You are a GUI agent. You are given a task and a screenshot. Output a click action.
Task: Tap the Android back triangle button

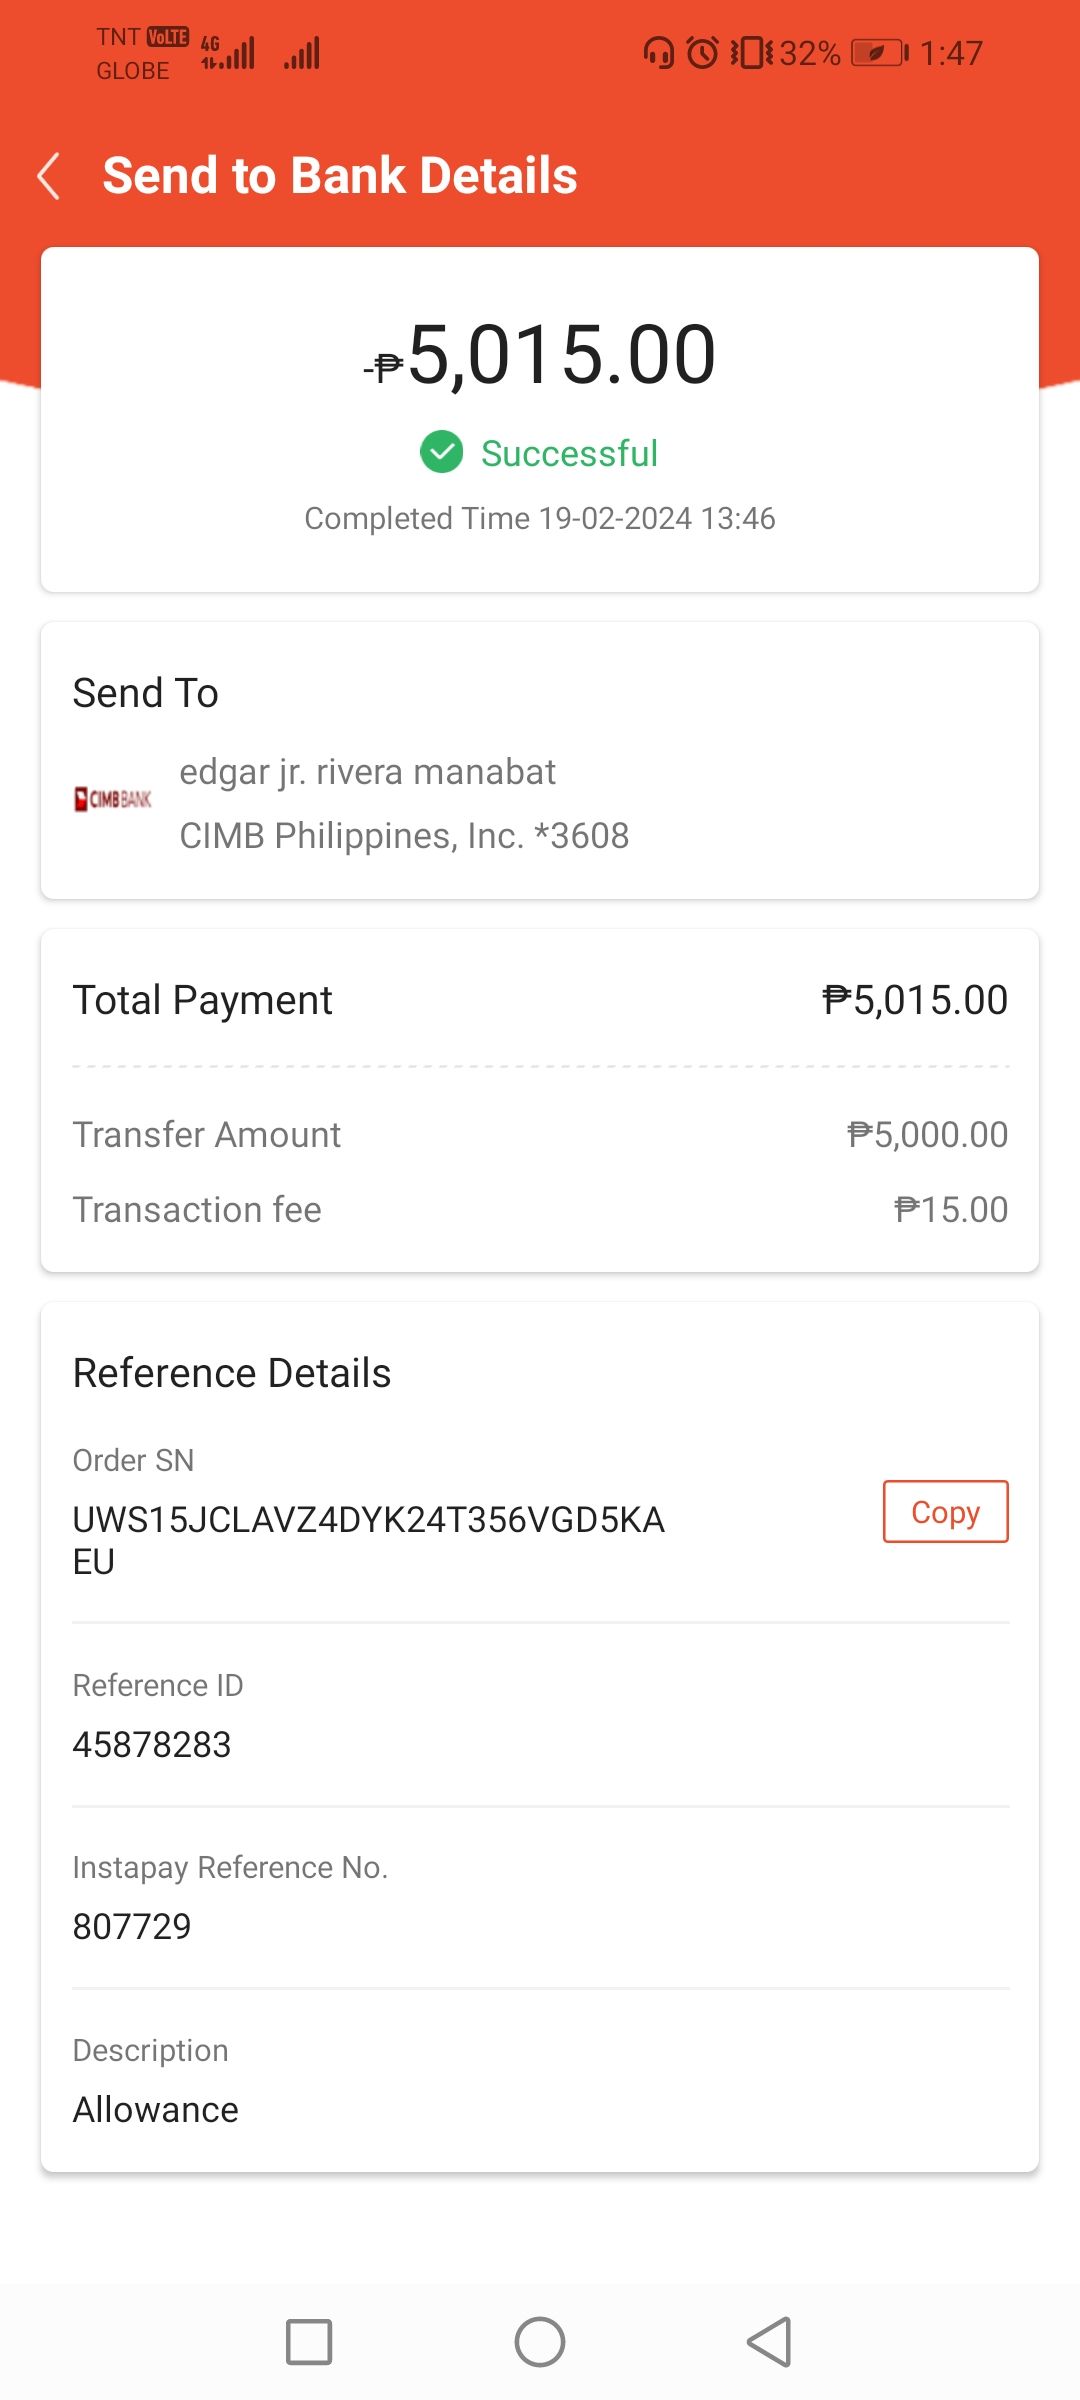(x=770, y=2342)
